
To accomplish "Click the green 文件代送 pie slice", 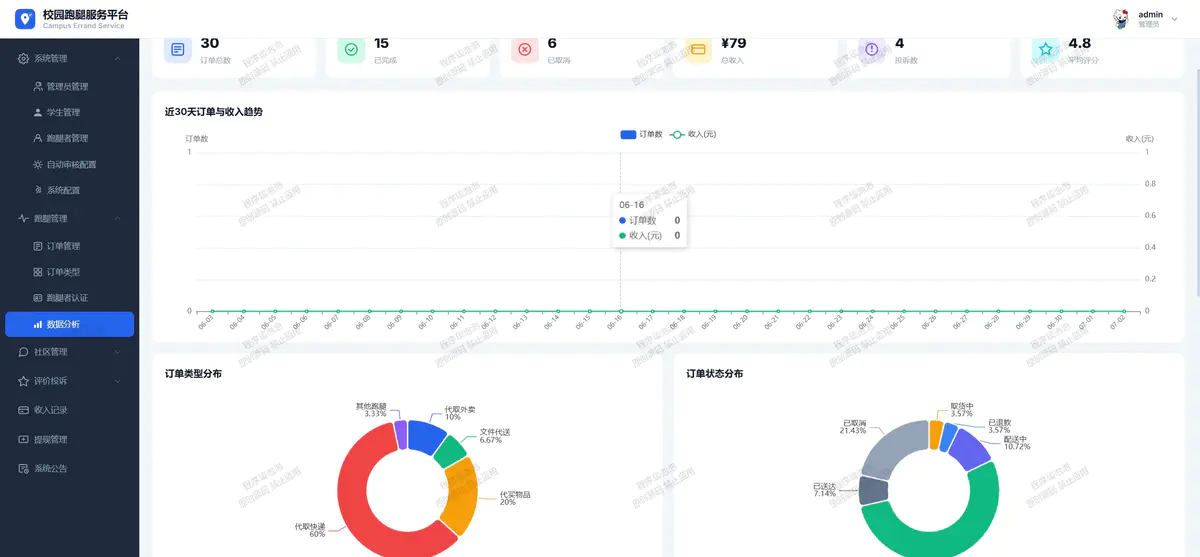I will (x=450, y=451).
